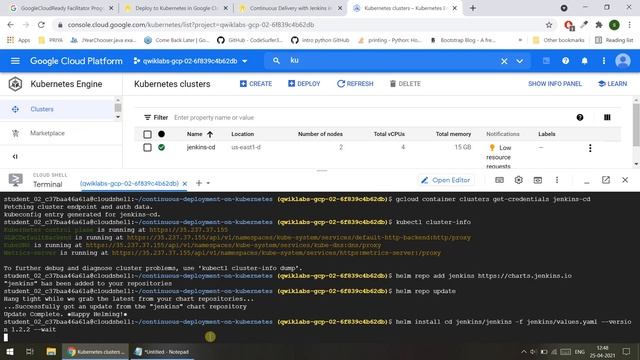The height and width of the screenshot is (360, 640).
Task: Open Marketplace in the sidebar
Action: point(47,133)
